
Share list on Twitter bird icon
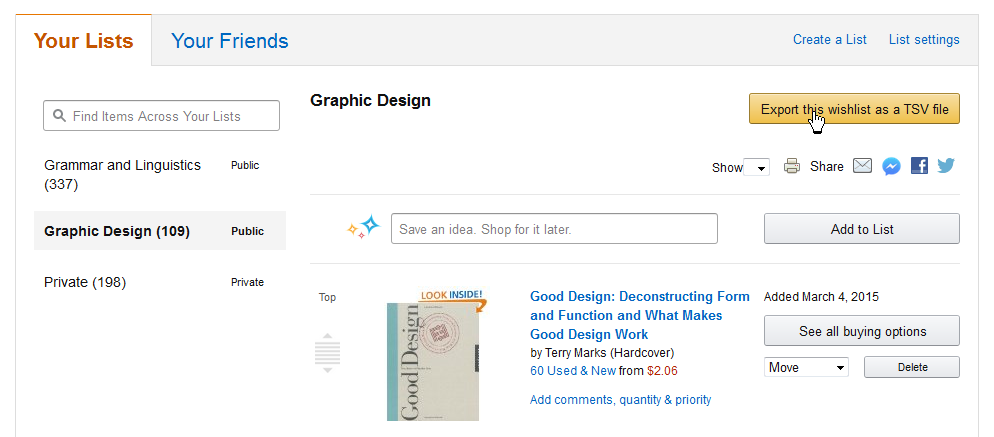(x=946, y=166)
